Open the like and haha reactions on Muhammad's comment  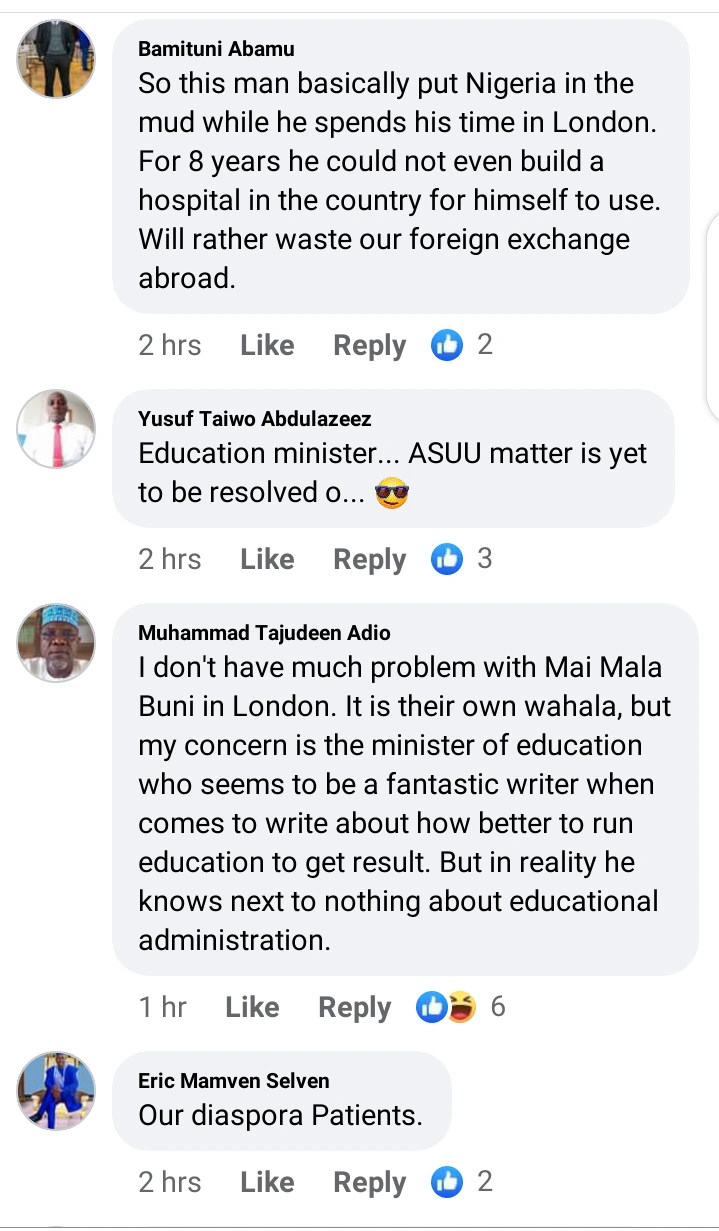pos(445,1007)
